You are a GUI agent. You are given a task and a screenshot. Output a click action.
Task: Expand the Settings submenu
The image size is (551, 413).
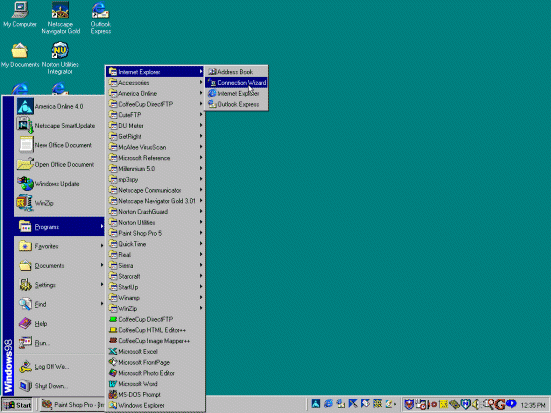point(59,285)
